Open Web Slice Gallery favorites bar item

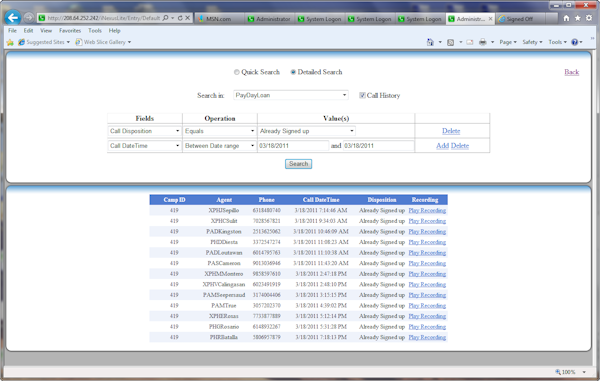[103, 42]
